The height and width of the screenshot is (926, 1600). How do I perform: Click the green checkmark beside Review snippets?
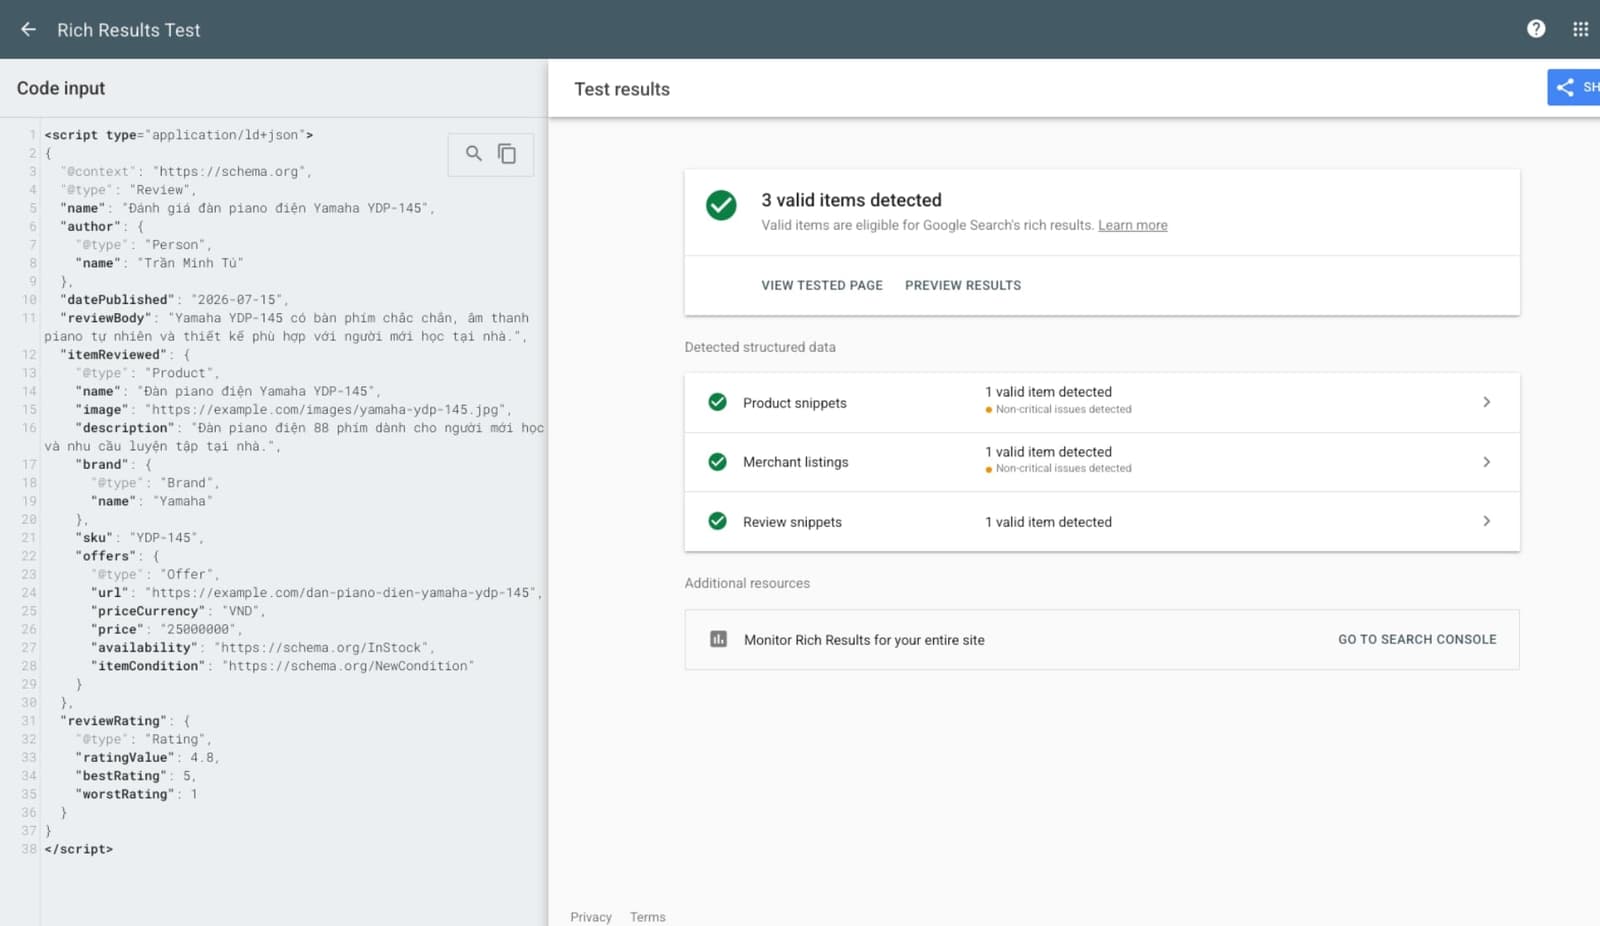(717, 521)
